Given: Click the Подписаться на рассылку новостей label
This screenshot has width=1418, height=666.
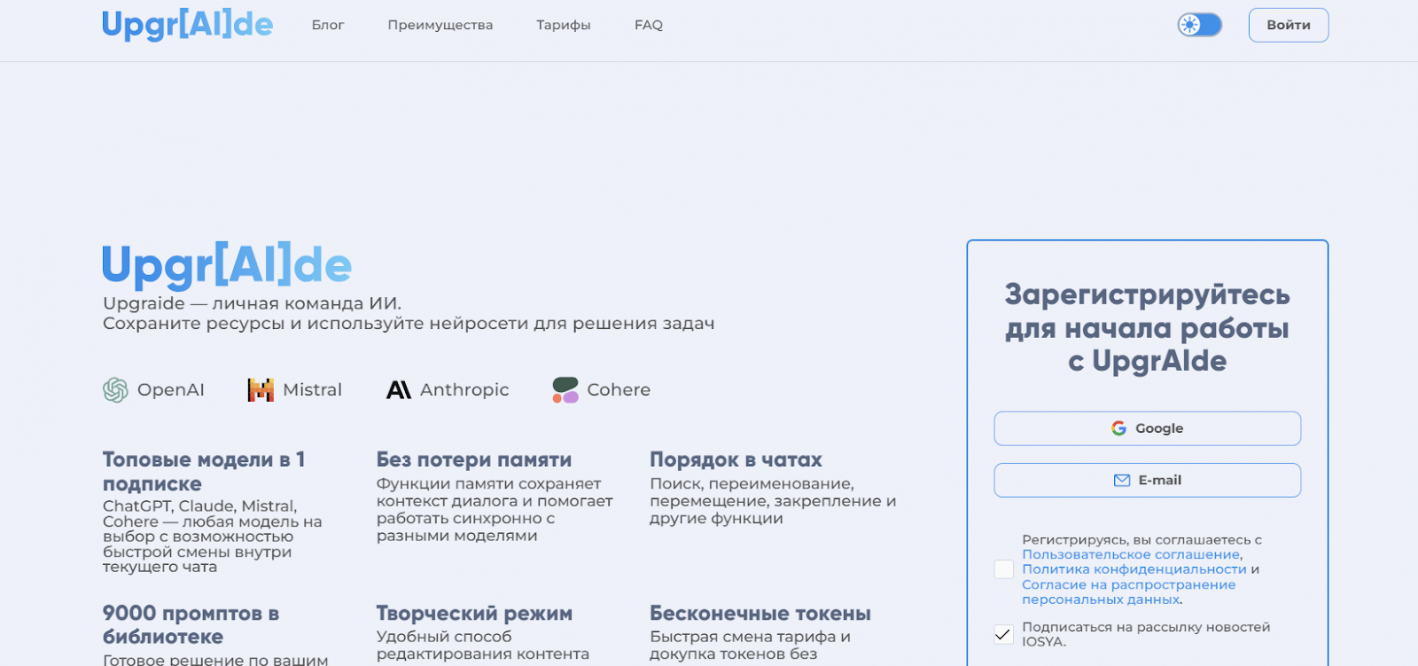Looking at the screenshot, I should (x=1146, y=634).
